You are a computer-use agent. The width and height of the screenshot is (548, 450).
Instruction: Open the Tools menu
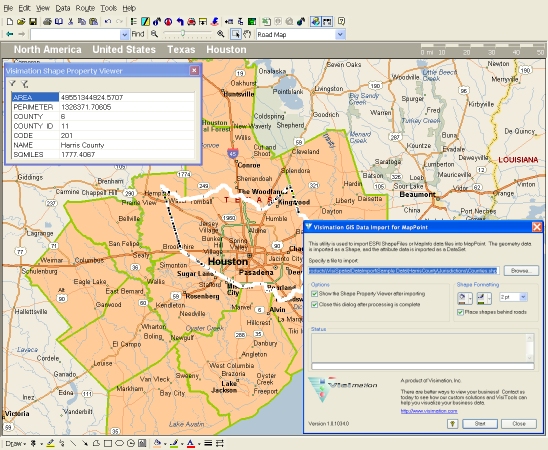pyautogui.click(x=108, y=8)
